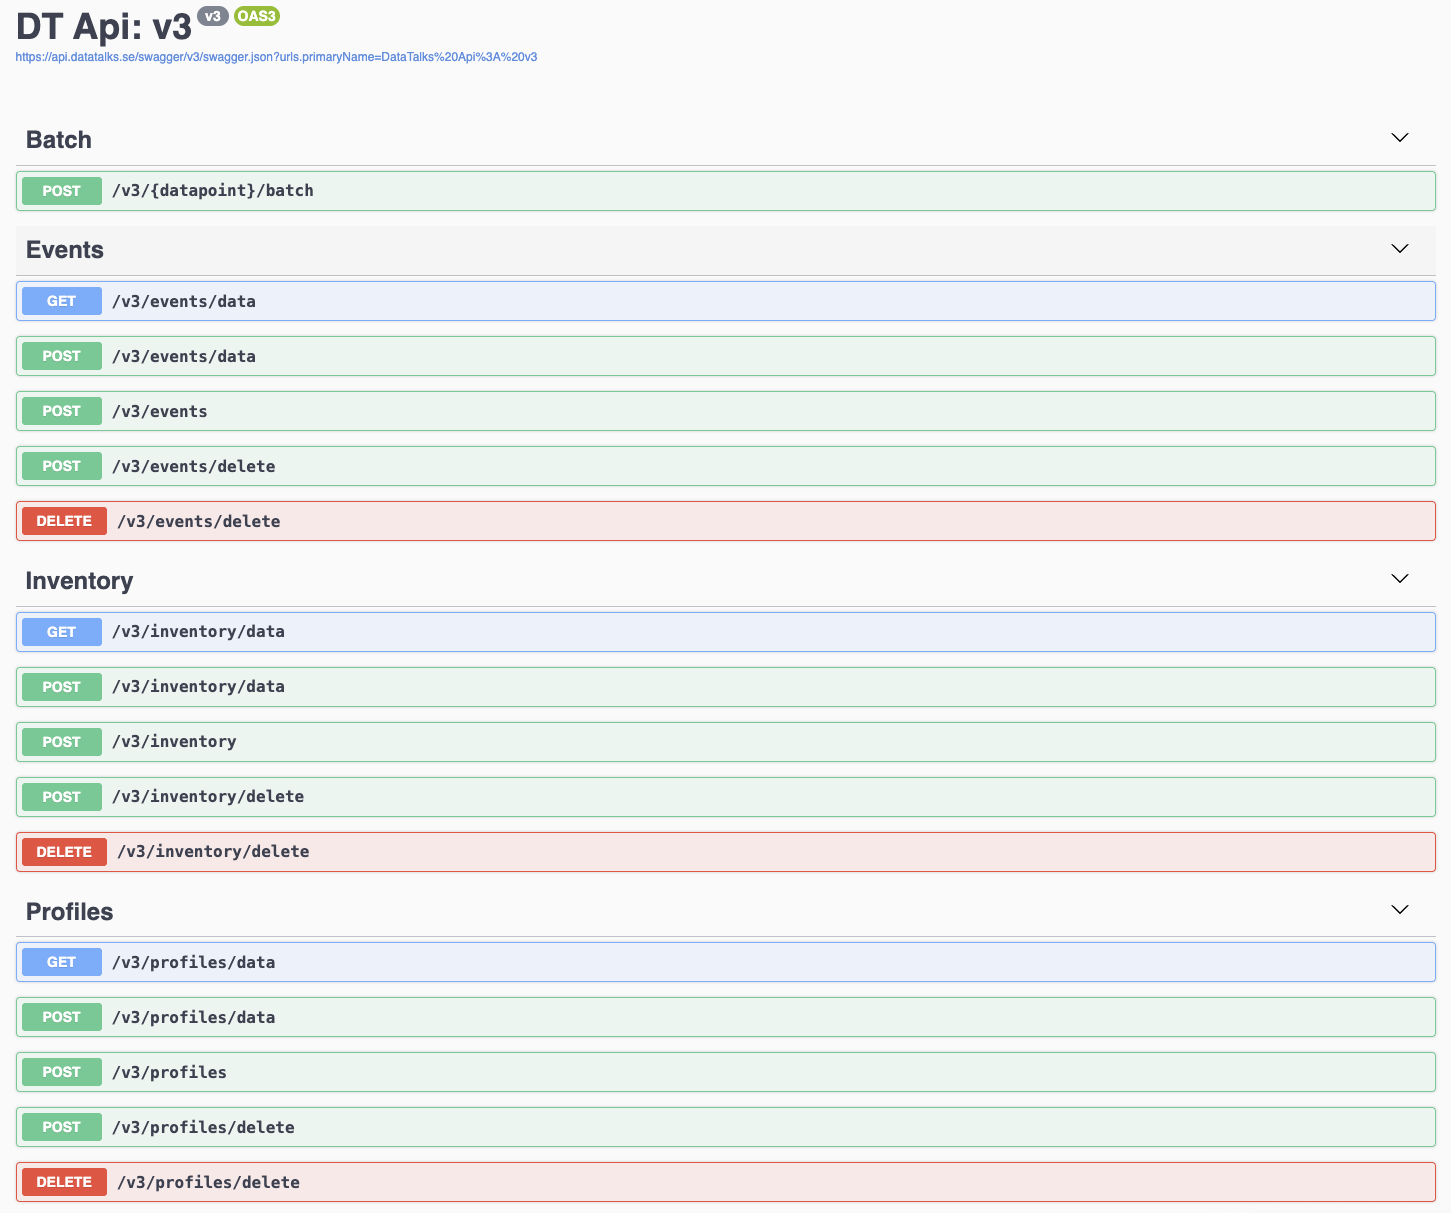1451x1213 pixels.
Task: Click the Events section heading
Action: pyautogui.click(x=65, y=250)
